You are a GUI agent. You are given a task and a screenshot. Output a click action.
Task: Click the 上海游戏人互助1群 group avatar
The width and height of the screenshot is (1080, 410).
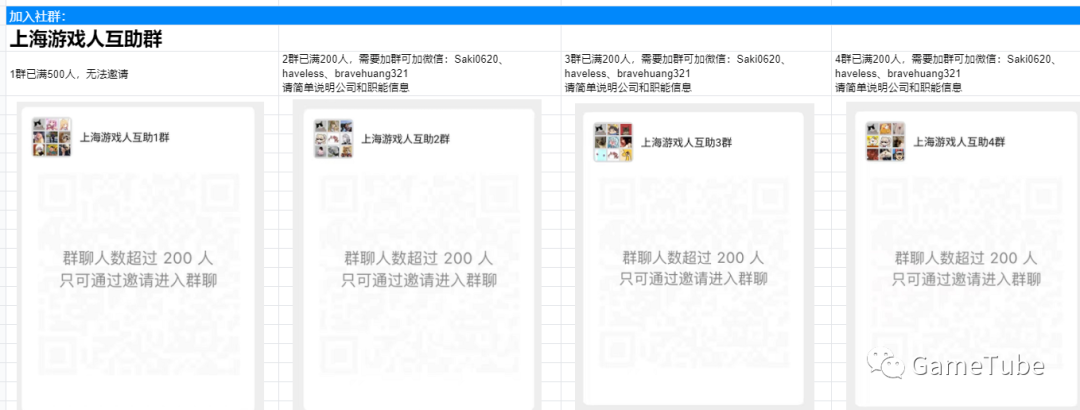(52, 137)
